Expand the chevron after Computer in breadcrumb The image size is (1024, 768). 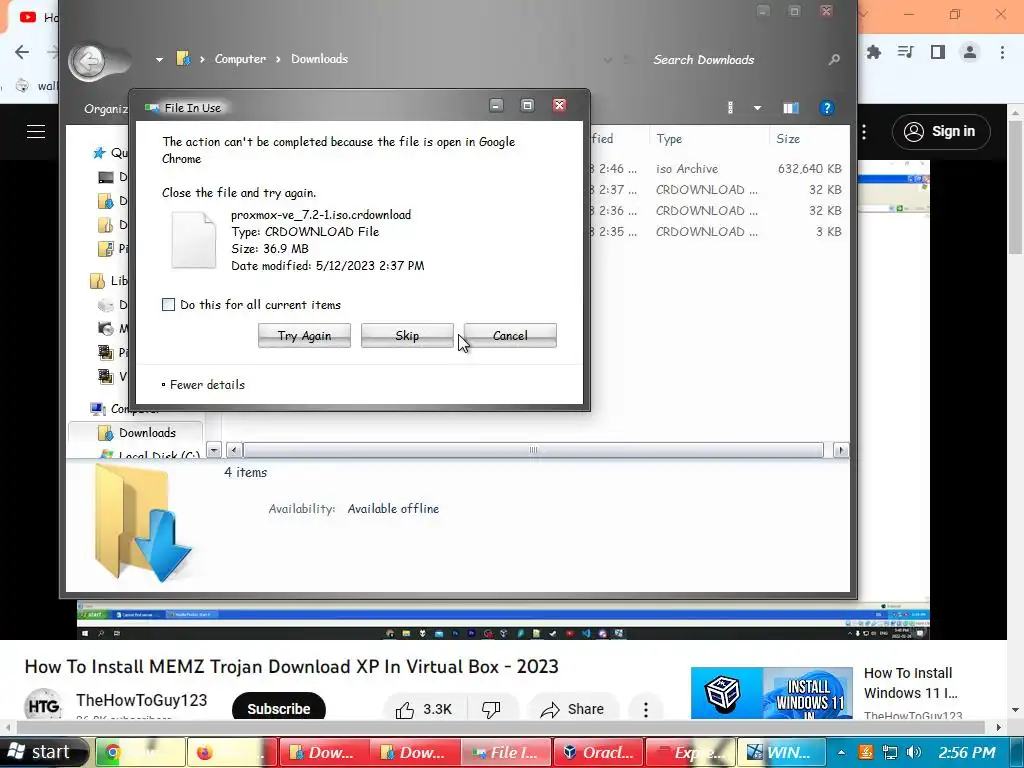pyautogui.click(x=278, y=59)
